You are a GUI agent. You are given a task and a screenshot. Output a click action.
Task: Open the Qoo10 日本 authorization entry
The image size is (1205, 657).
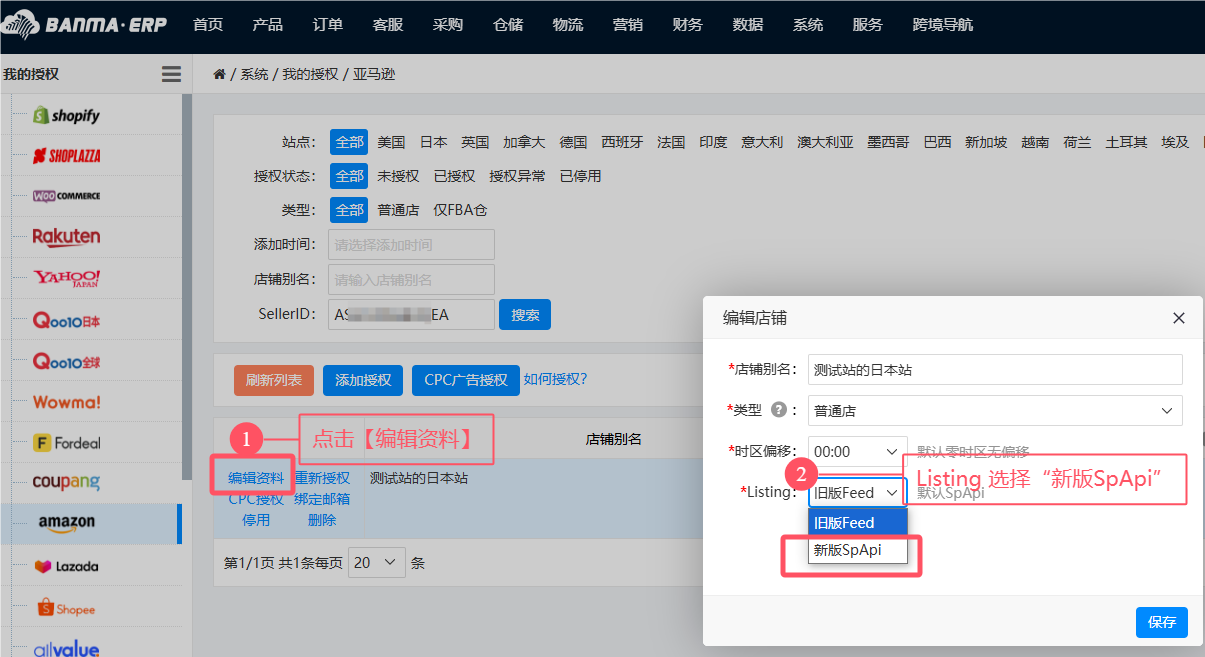(67, 321)
